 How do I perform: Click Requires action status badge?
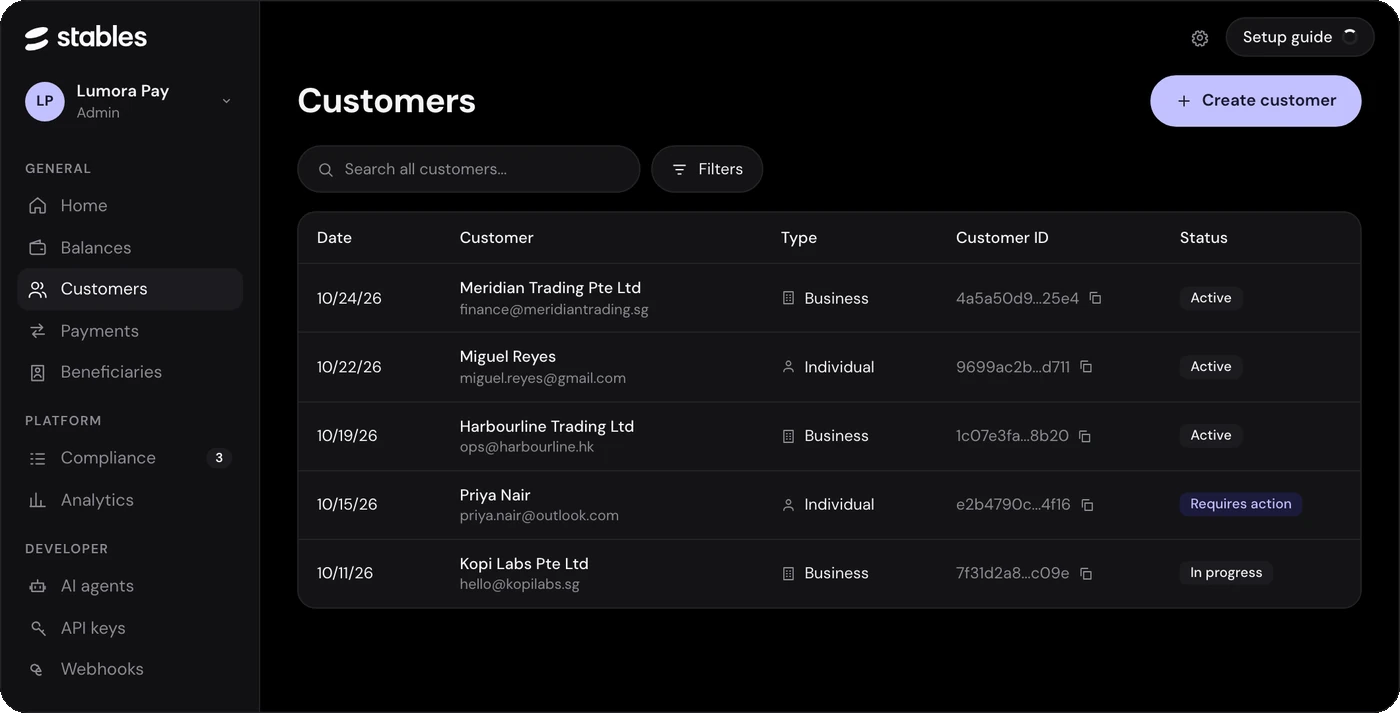1241,504
